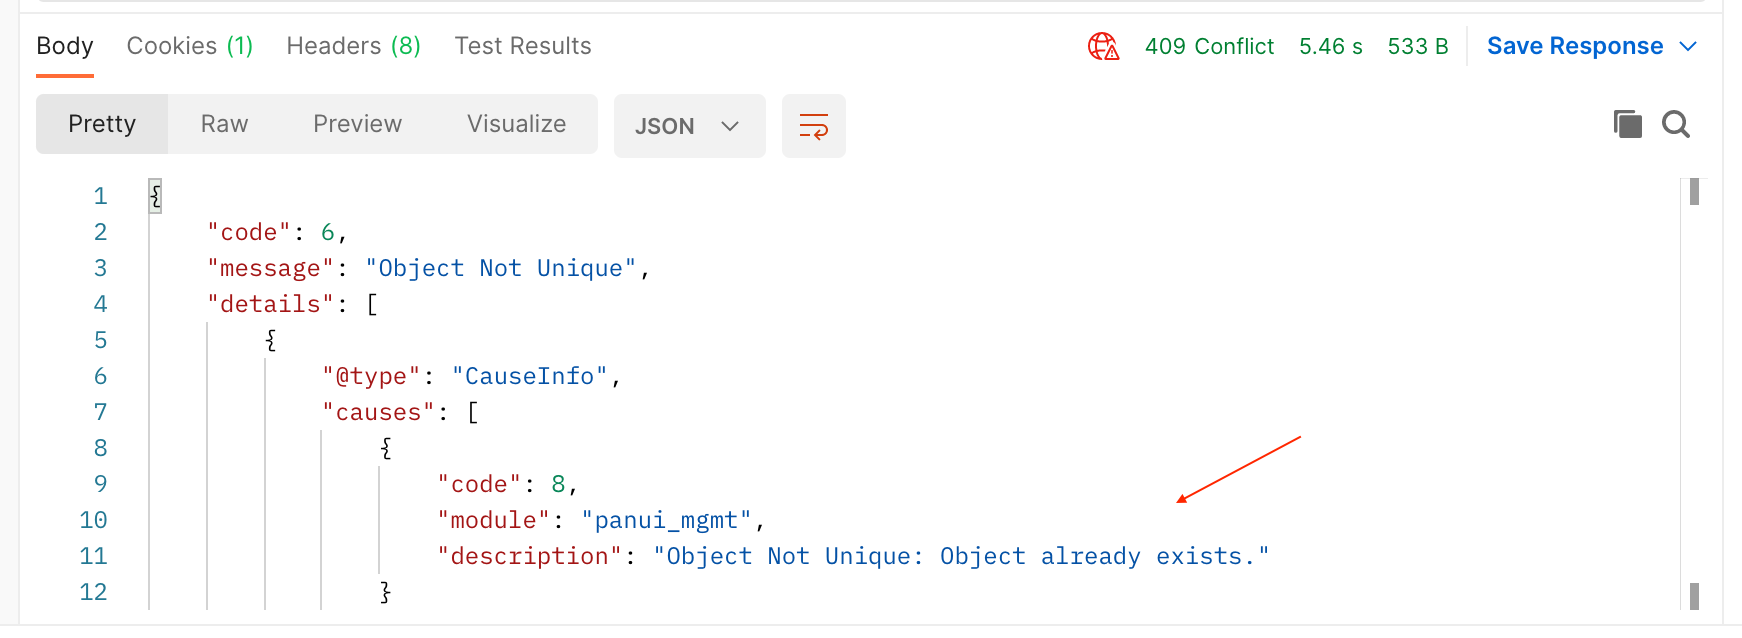Toggle line wrapping in the response
The image size is (1742, 638).
coord(813,126)
